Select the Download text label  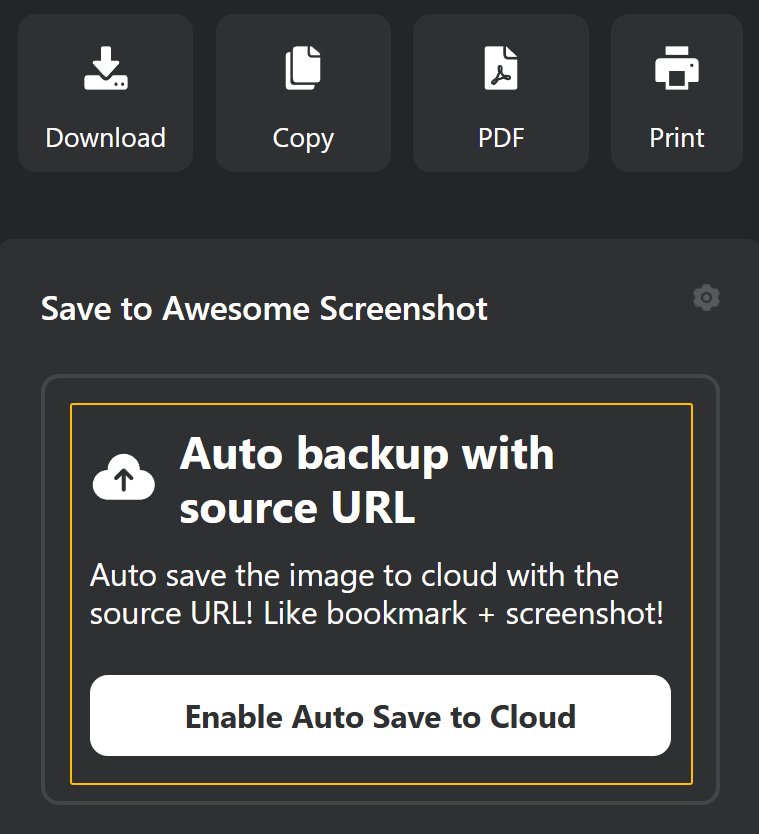pos(105,138)
